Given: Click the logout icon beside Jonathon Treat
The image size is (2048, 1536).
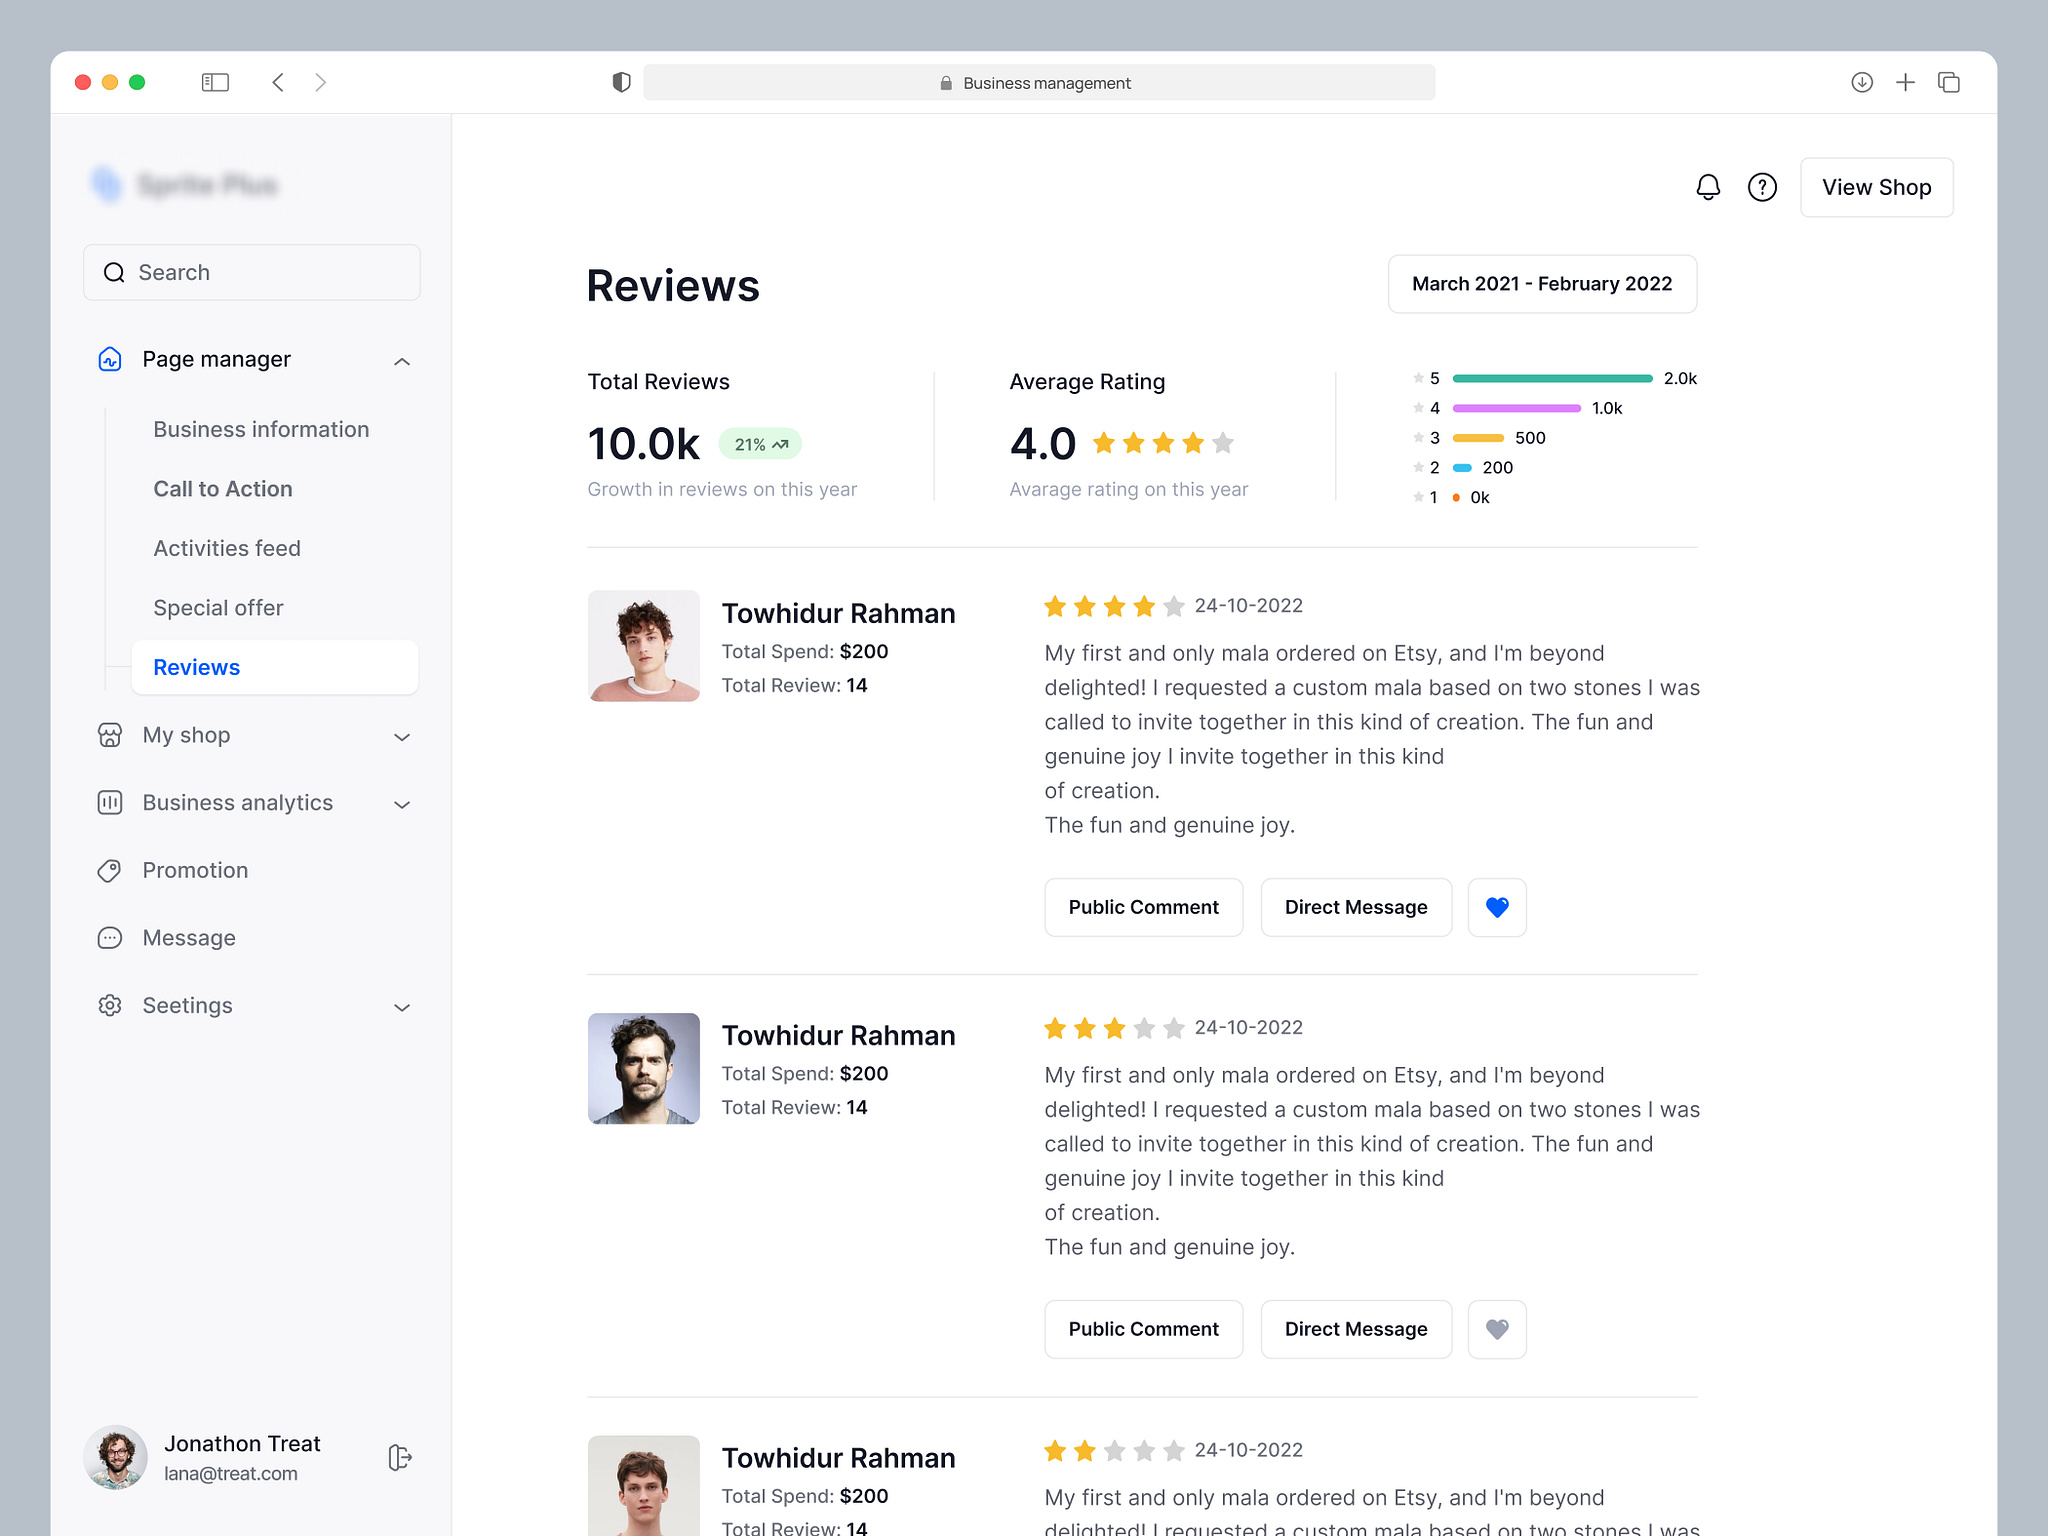Looking at the screenshot, I should [400, 1458].
